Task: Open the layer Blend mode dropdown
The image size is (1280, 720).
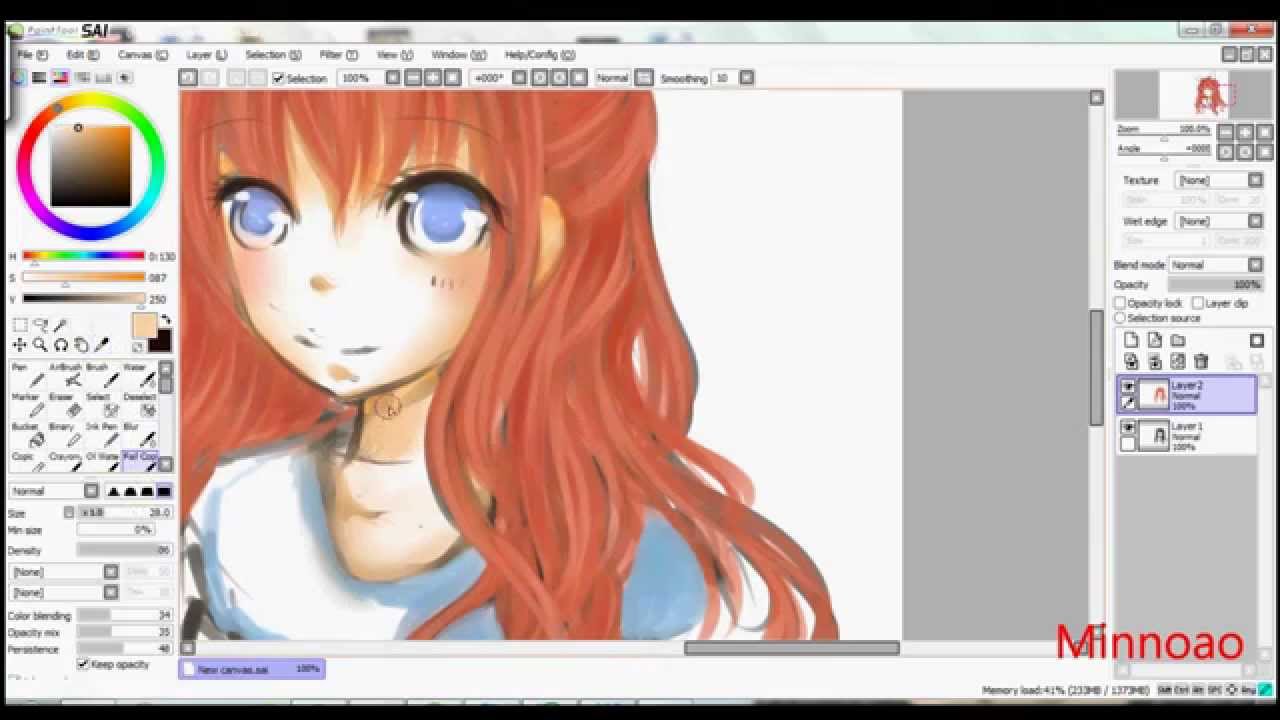Action: point(1217,265)
